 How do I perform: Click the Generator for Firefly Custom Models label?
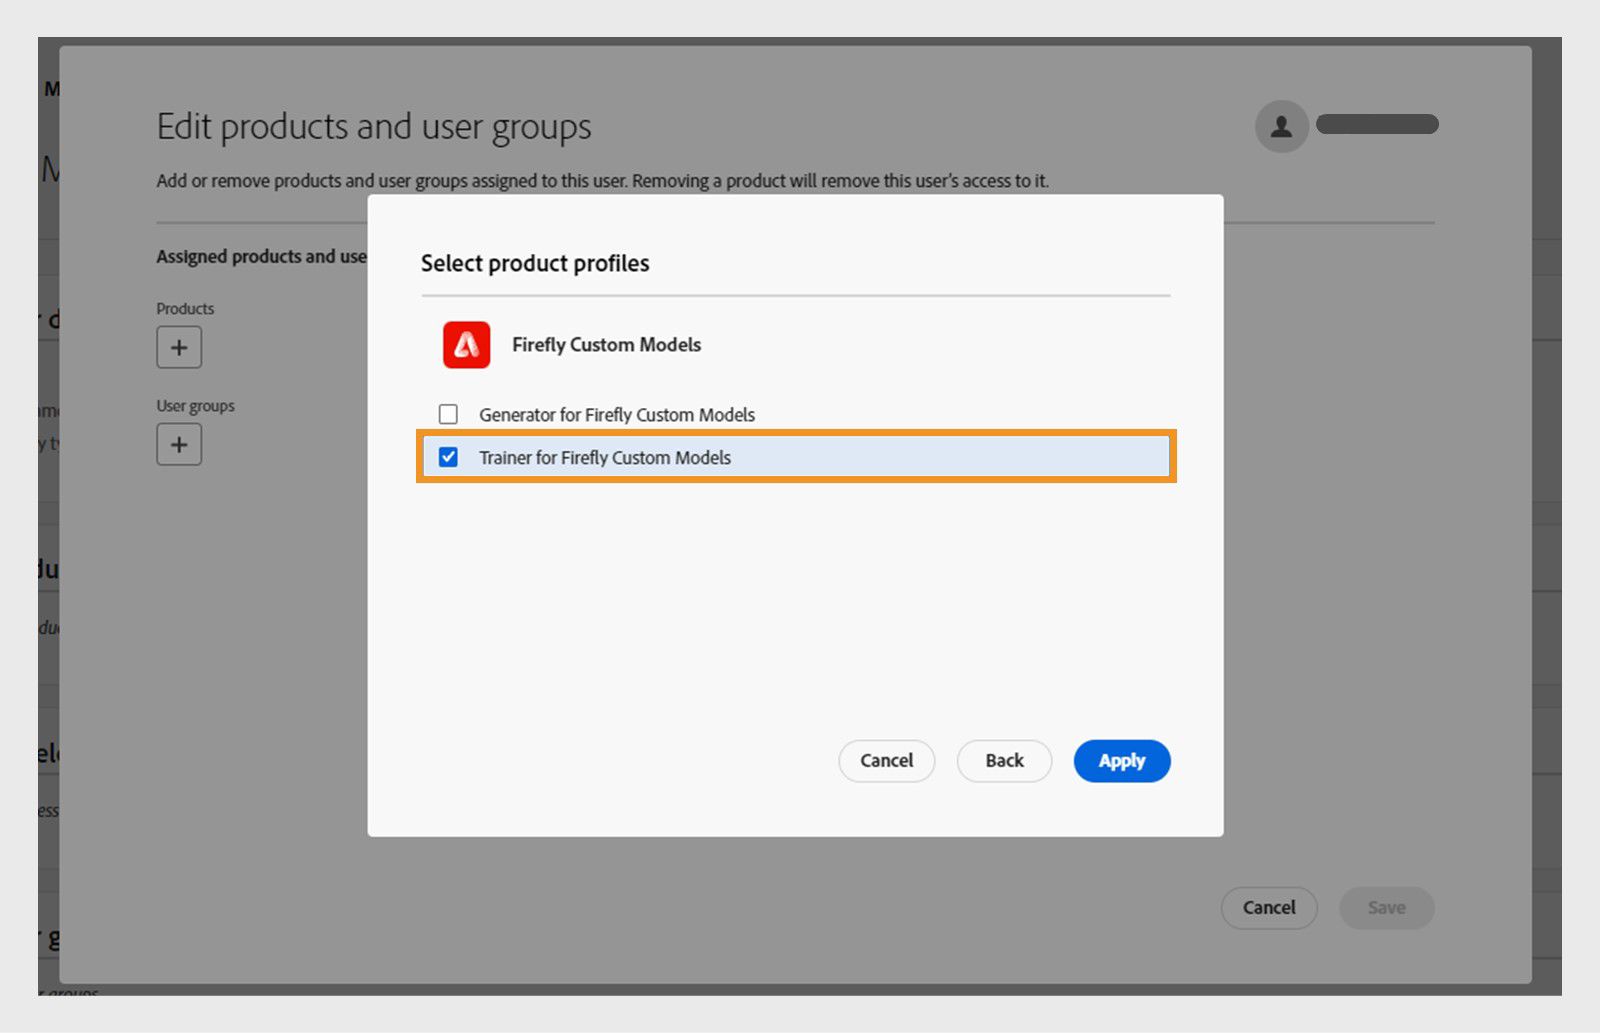click(x=617, y=414)
